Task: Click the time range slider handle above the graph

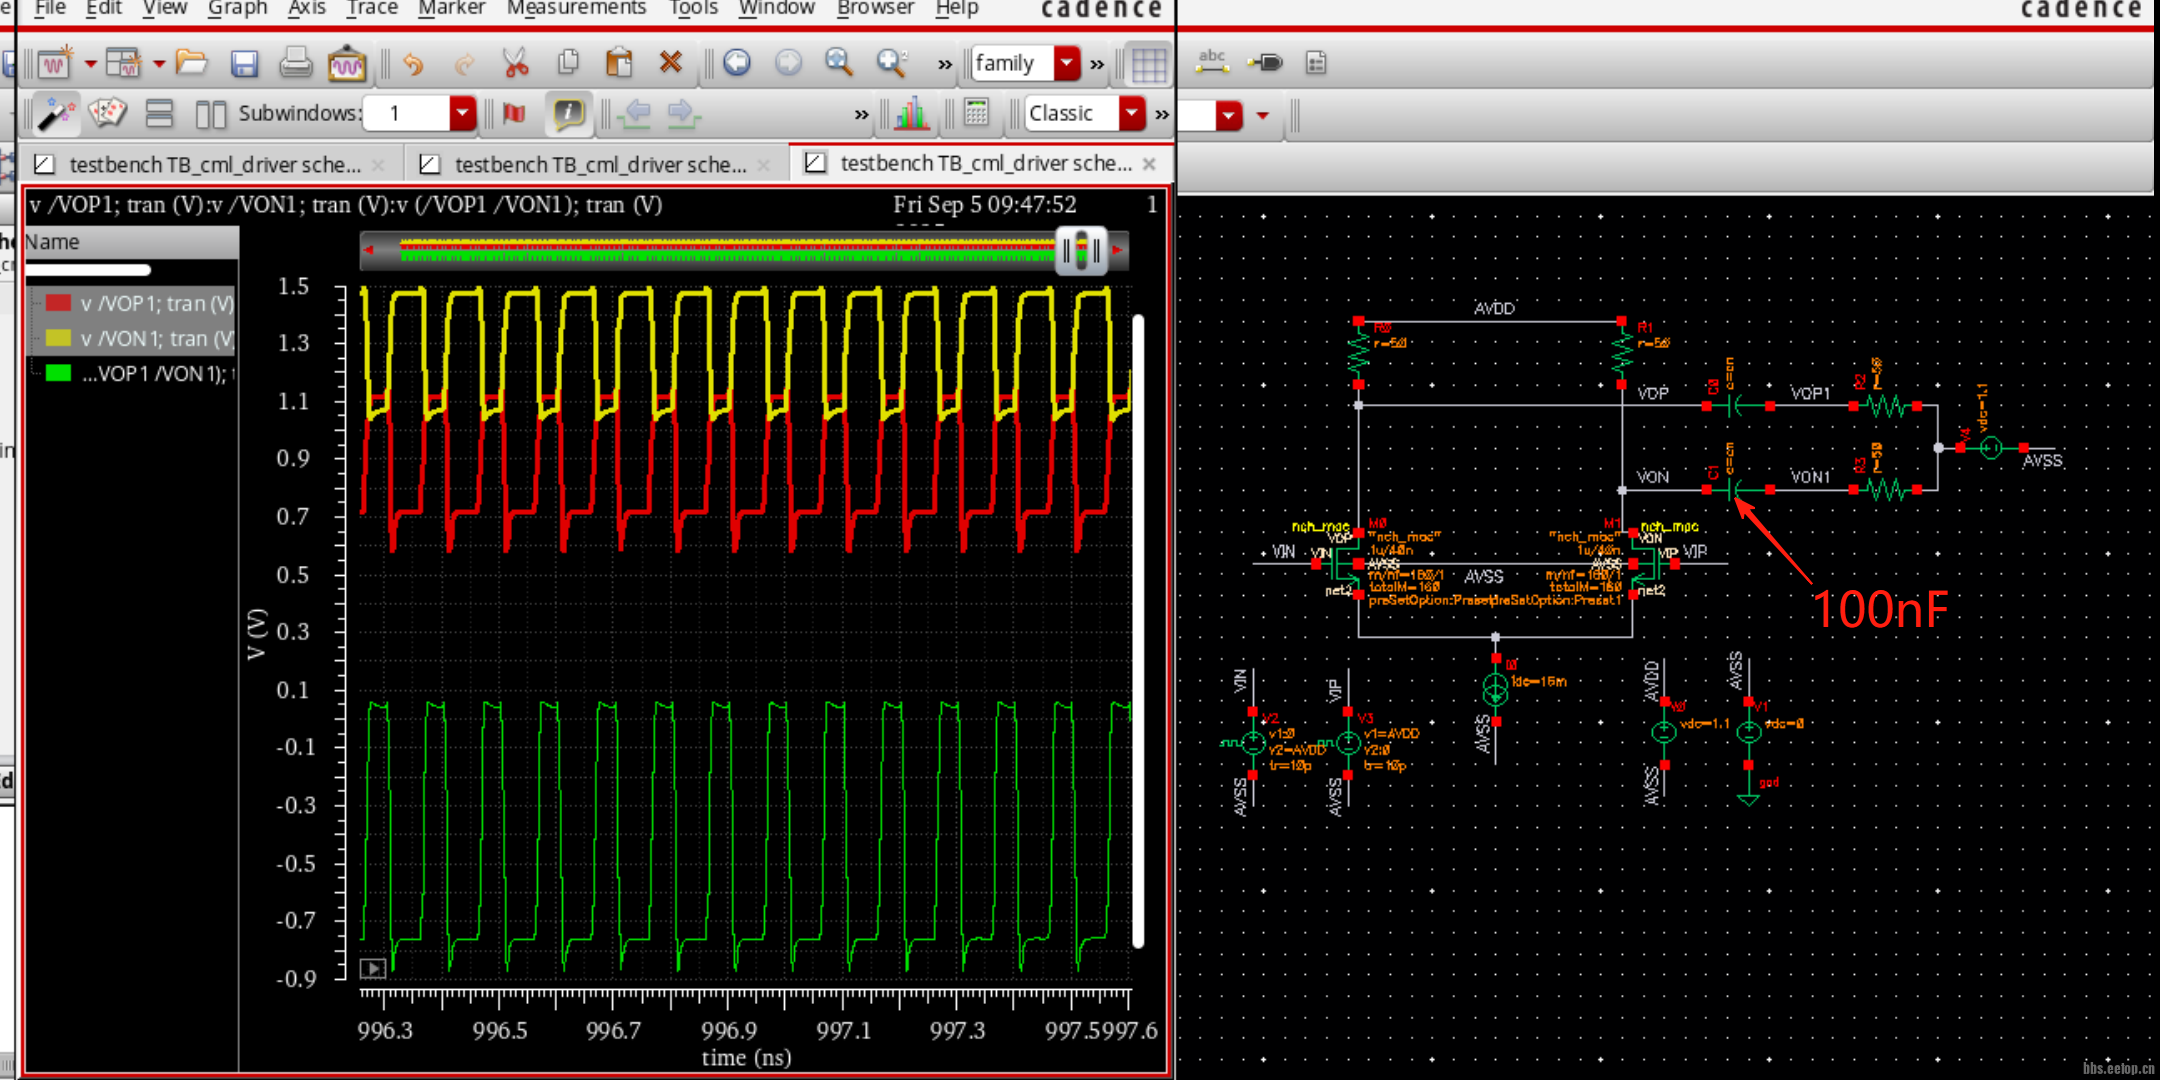Action: point(1082,250)
